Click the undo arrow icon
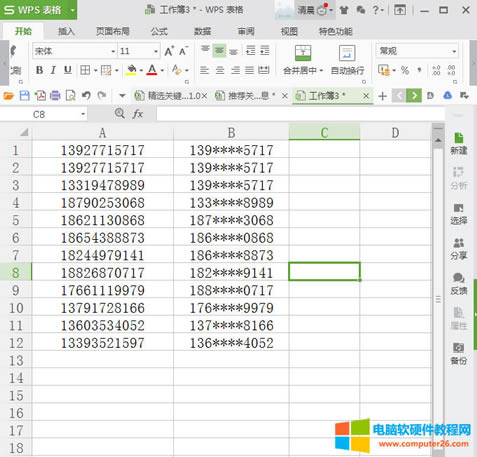 click(x=86, y=96)
